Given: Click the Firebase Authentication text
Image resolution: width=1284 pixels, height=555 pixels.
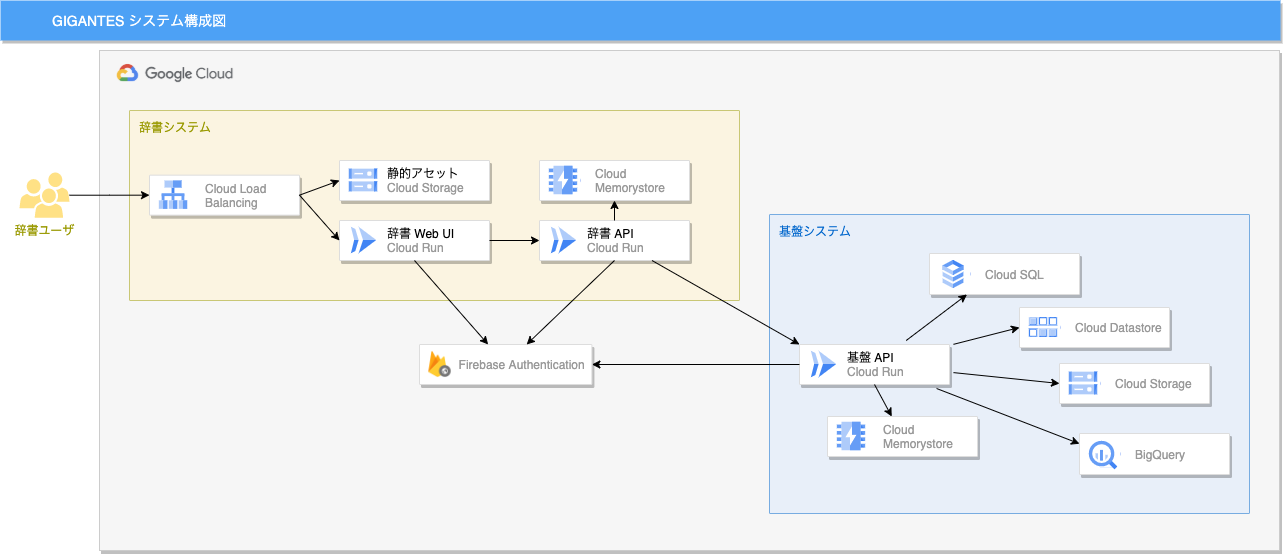Looking at the screenshot, I should 521,365.
